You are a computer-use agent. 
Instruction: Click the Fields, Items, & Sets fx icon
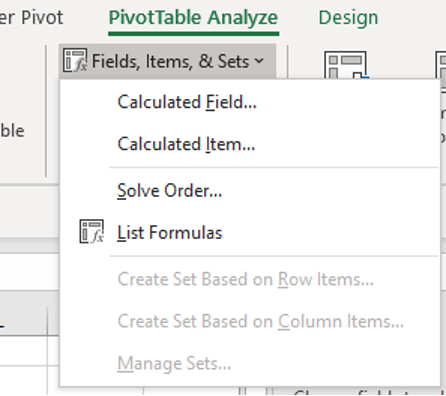click(75, 60)
